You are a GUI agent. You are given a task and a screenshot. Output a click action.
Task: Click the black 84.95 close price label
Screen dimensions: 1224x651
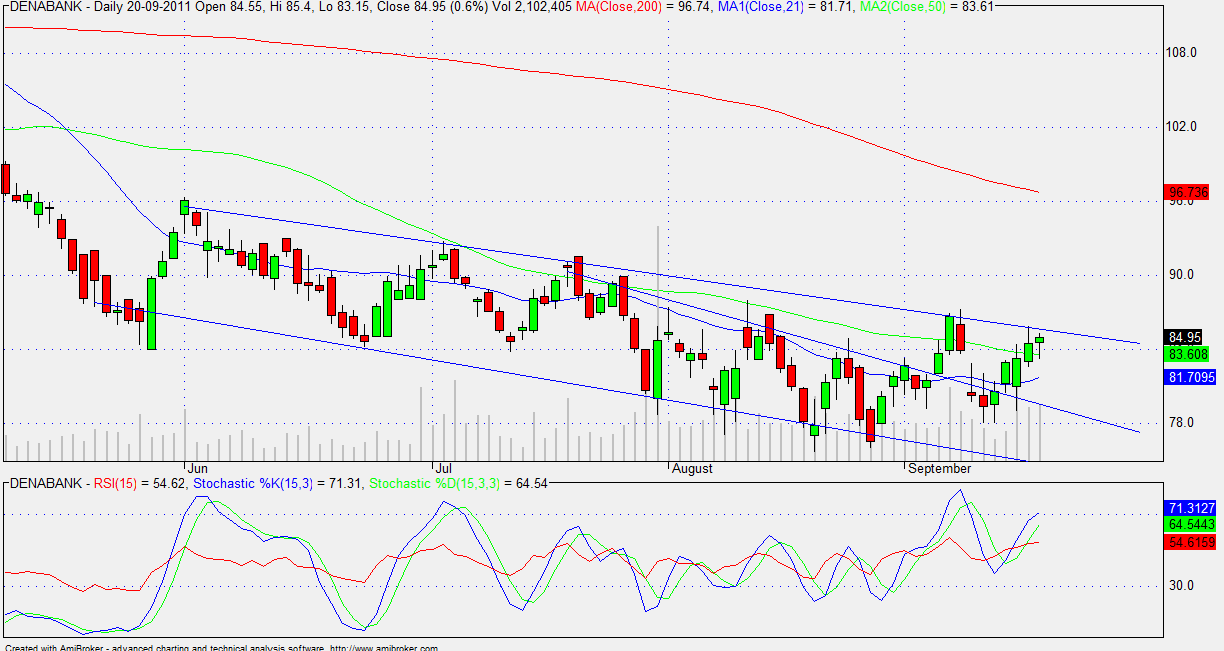tap(1184, 337)
